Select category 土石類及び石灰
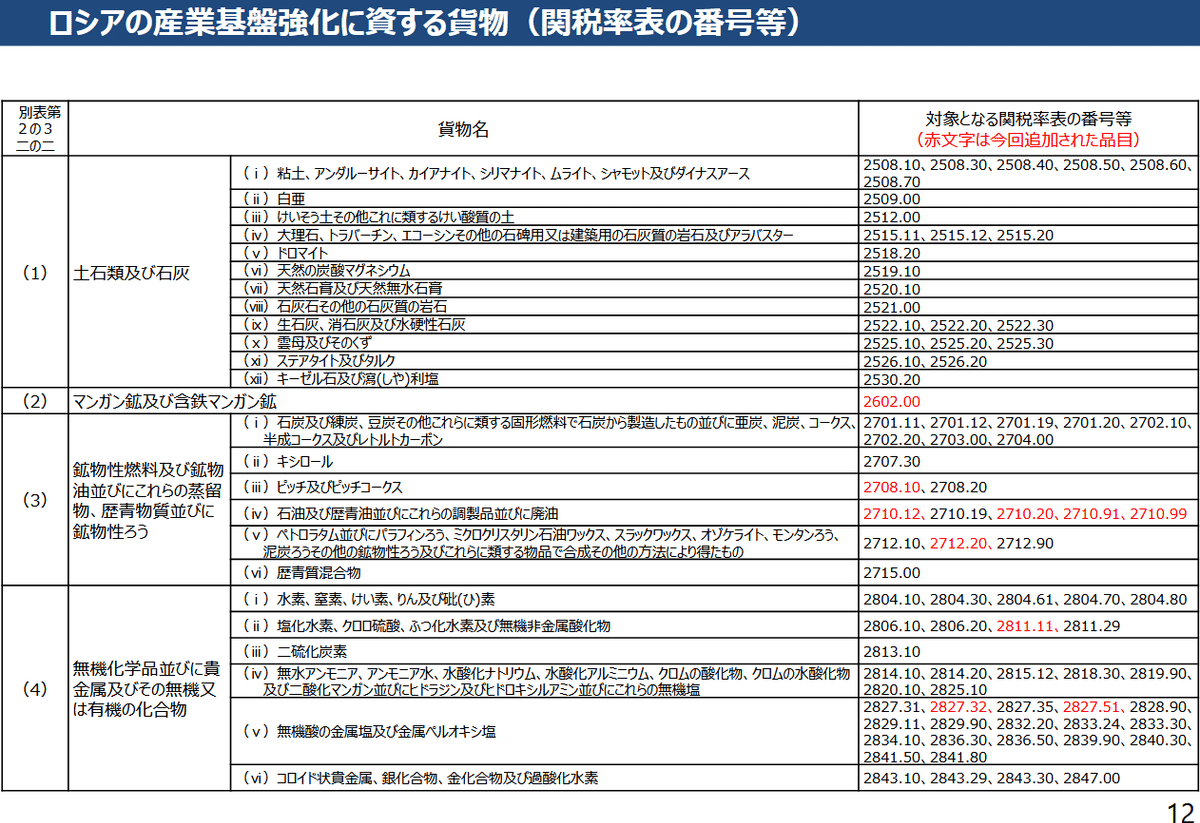 pos(131,272)
